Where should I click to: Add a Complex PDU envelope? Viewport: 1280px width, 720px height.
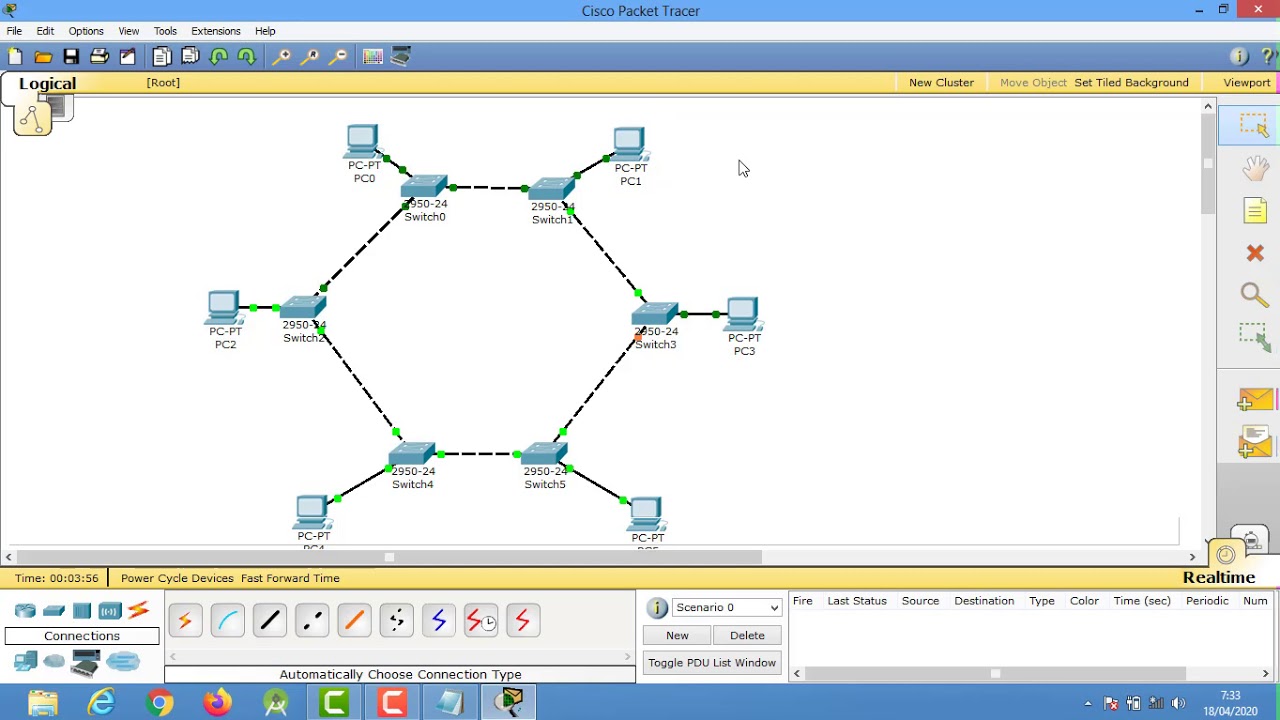[1255, 441]
